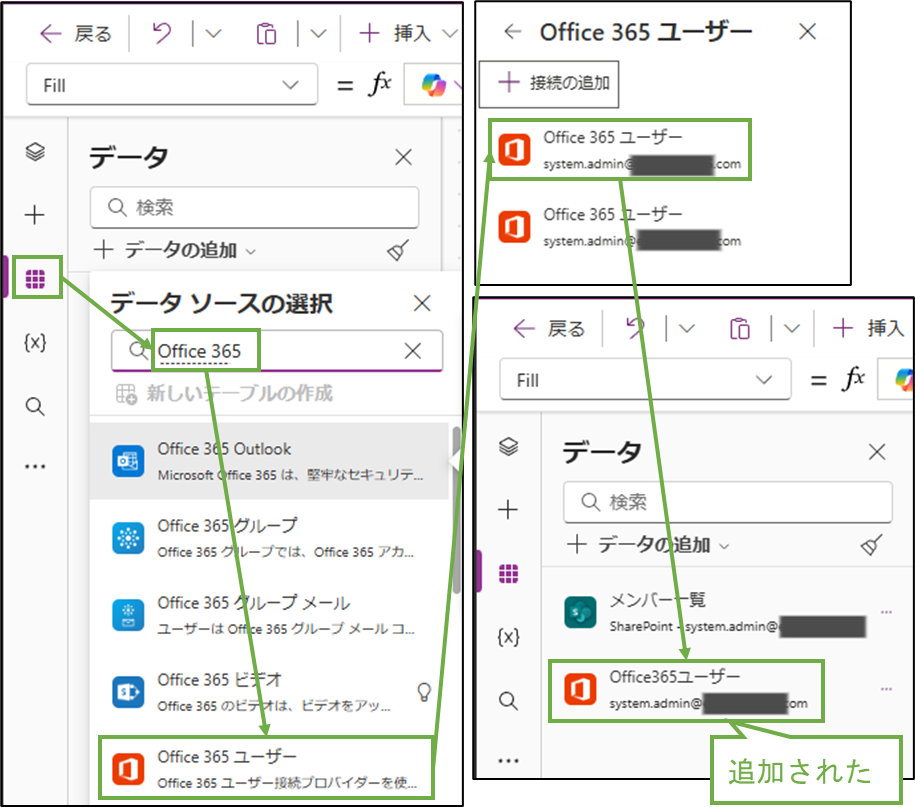Close the Office 365 ユーザー connection pane

tap(808, 32)
